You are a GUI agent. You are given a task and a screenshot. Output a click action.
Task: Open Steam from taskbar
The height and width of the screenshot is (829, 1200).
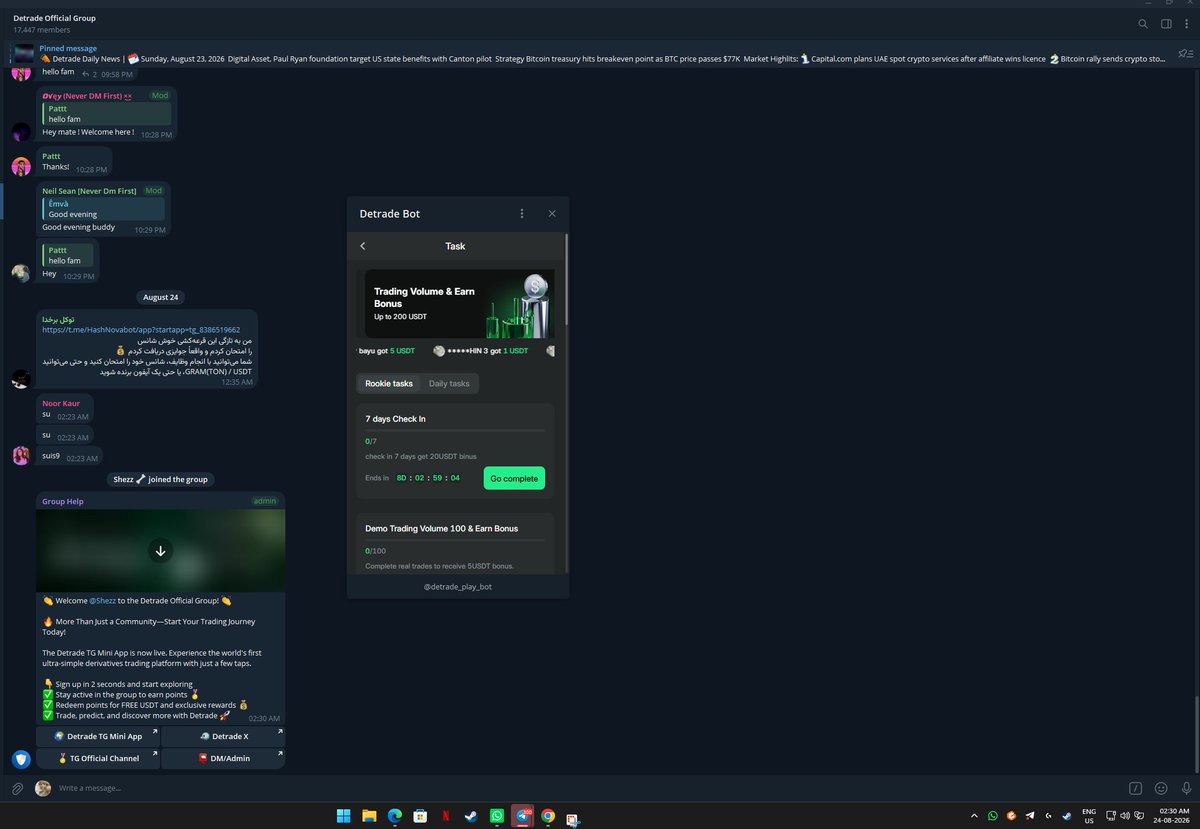coord(471,815)
